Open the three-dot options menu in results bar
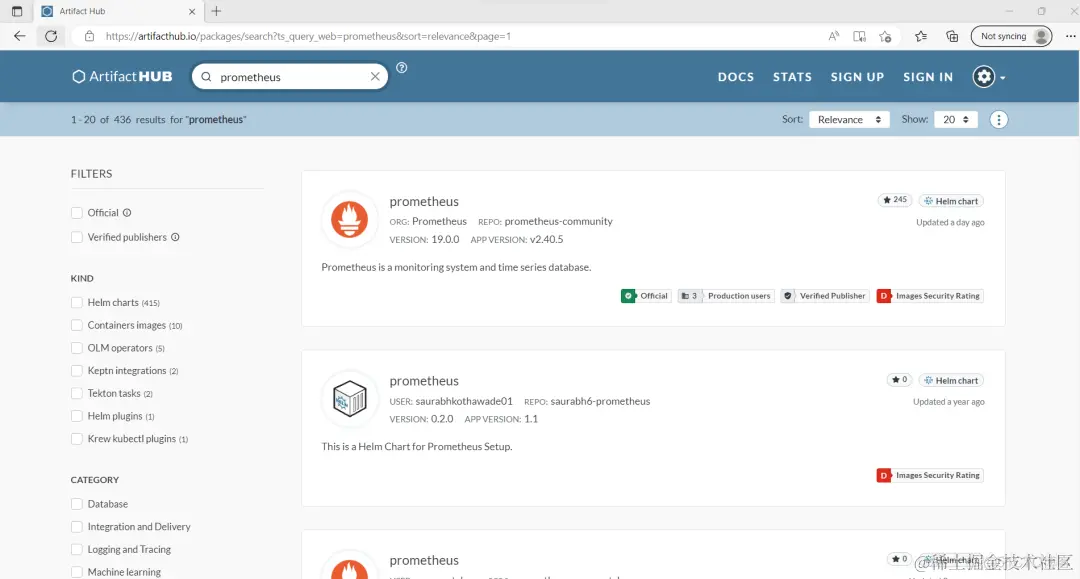Image resolution: width=1080 pixels, height=579 pixels. (998, 120)
